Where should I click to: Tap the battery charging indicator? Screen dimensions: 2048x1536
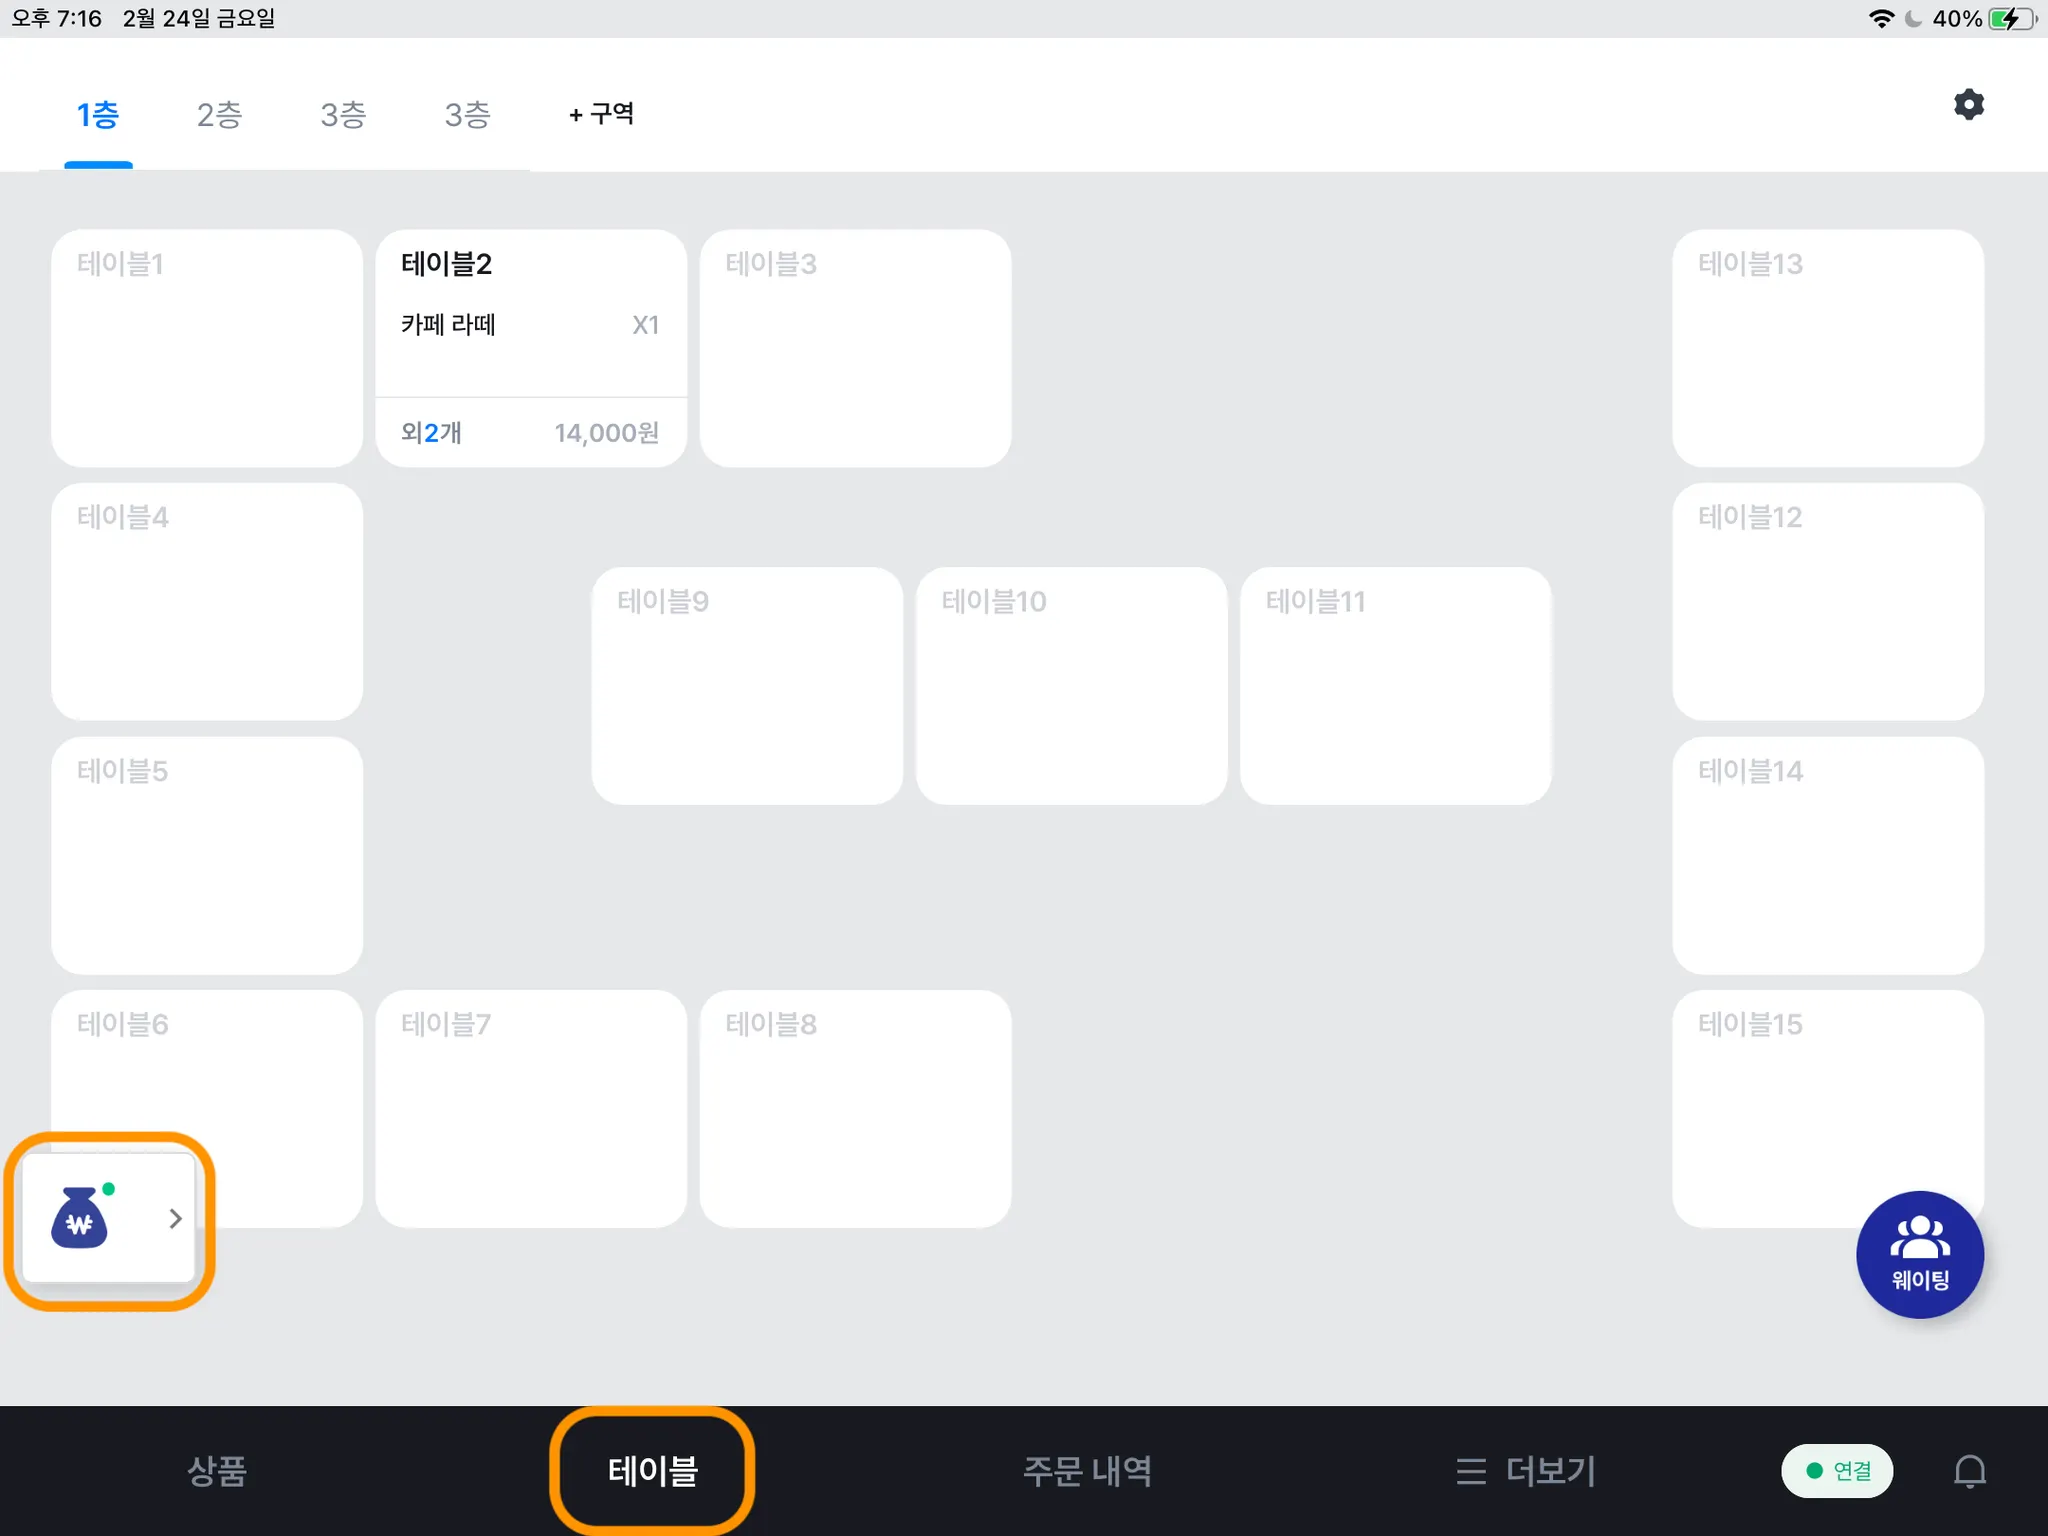[x=2011, y=19]
